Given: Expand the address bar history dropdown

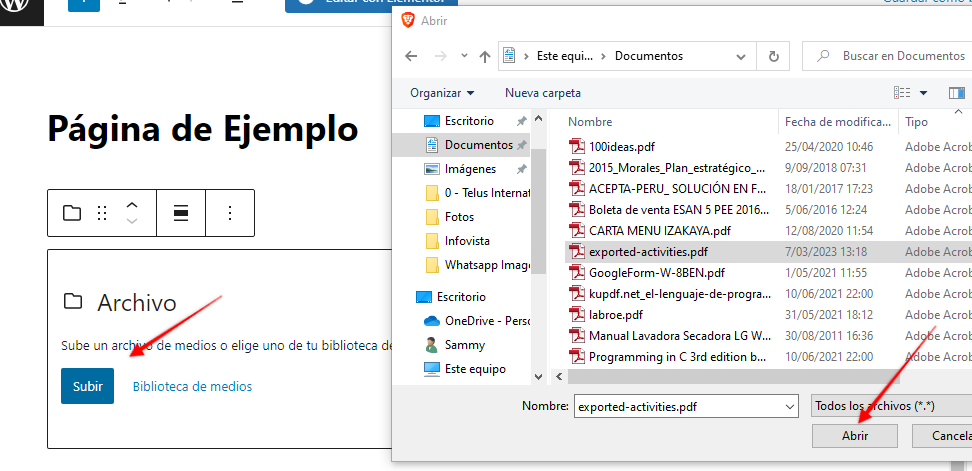Looking at the screenshot, I should point(744,56).
